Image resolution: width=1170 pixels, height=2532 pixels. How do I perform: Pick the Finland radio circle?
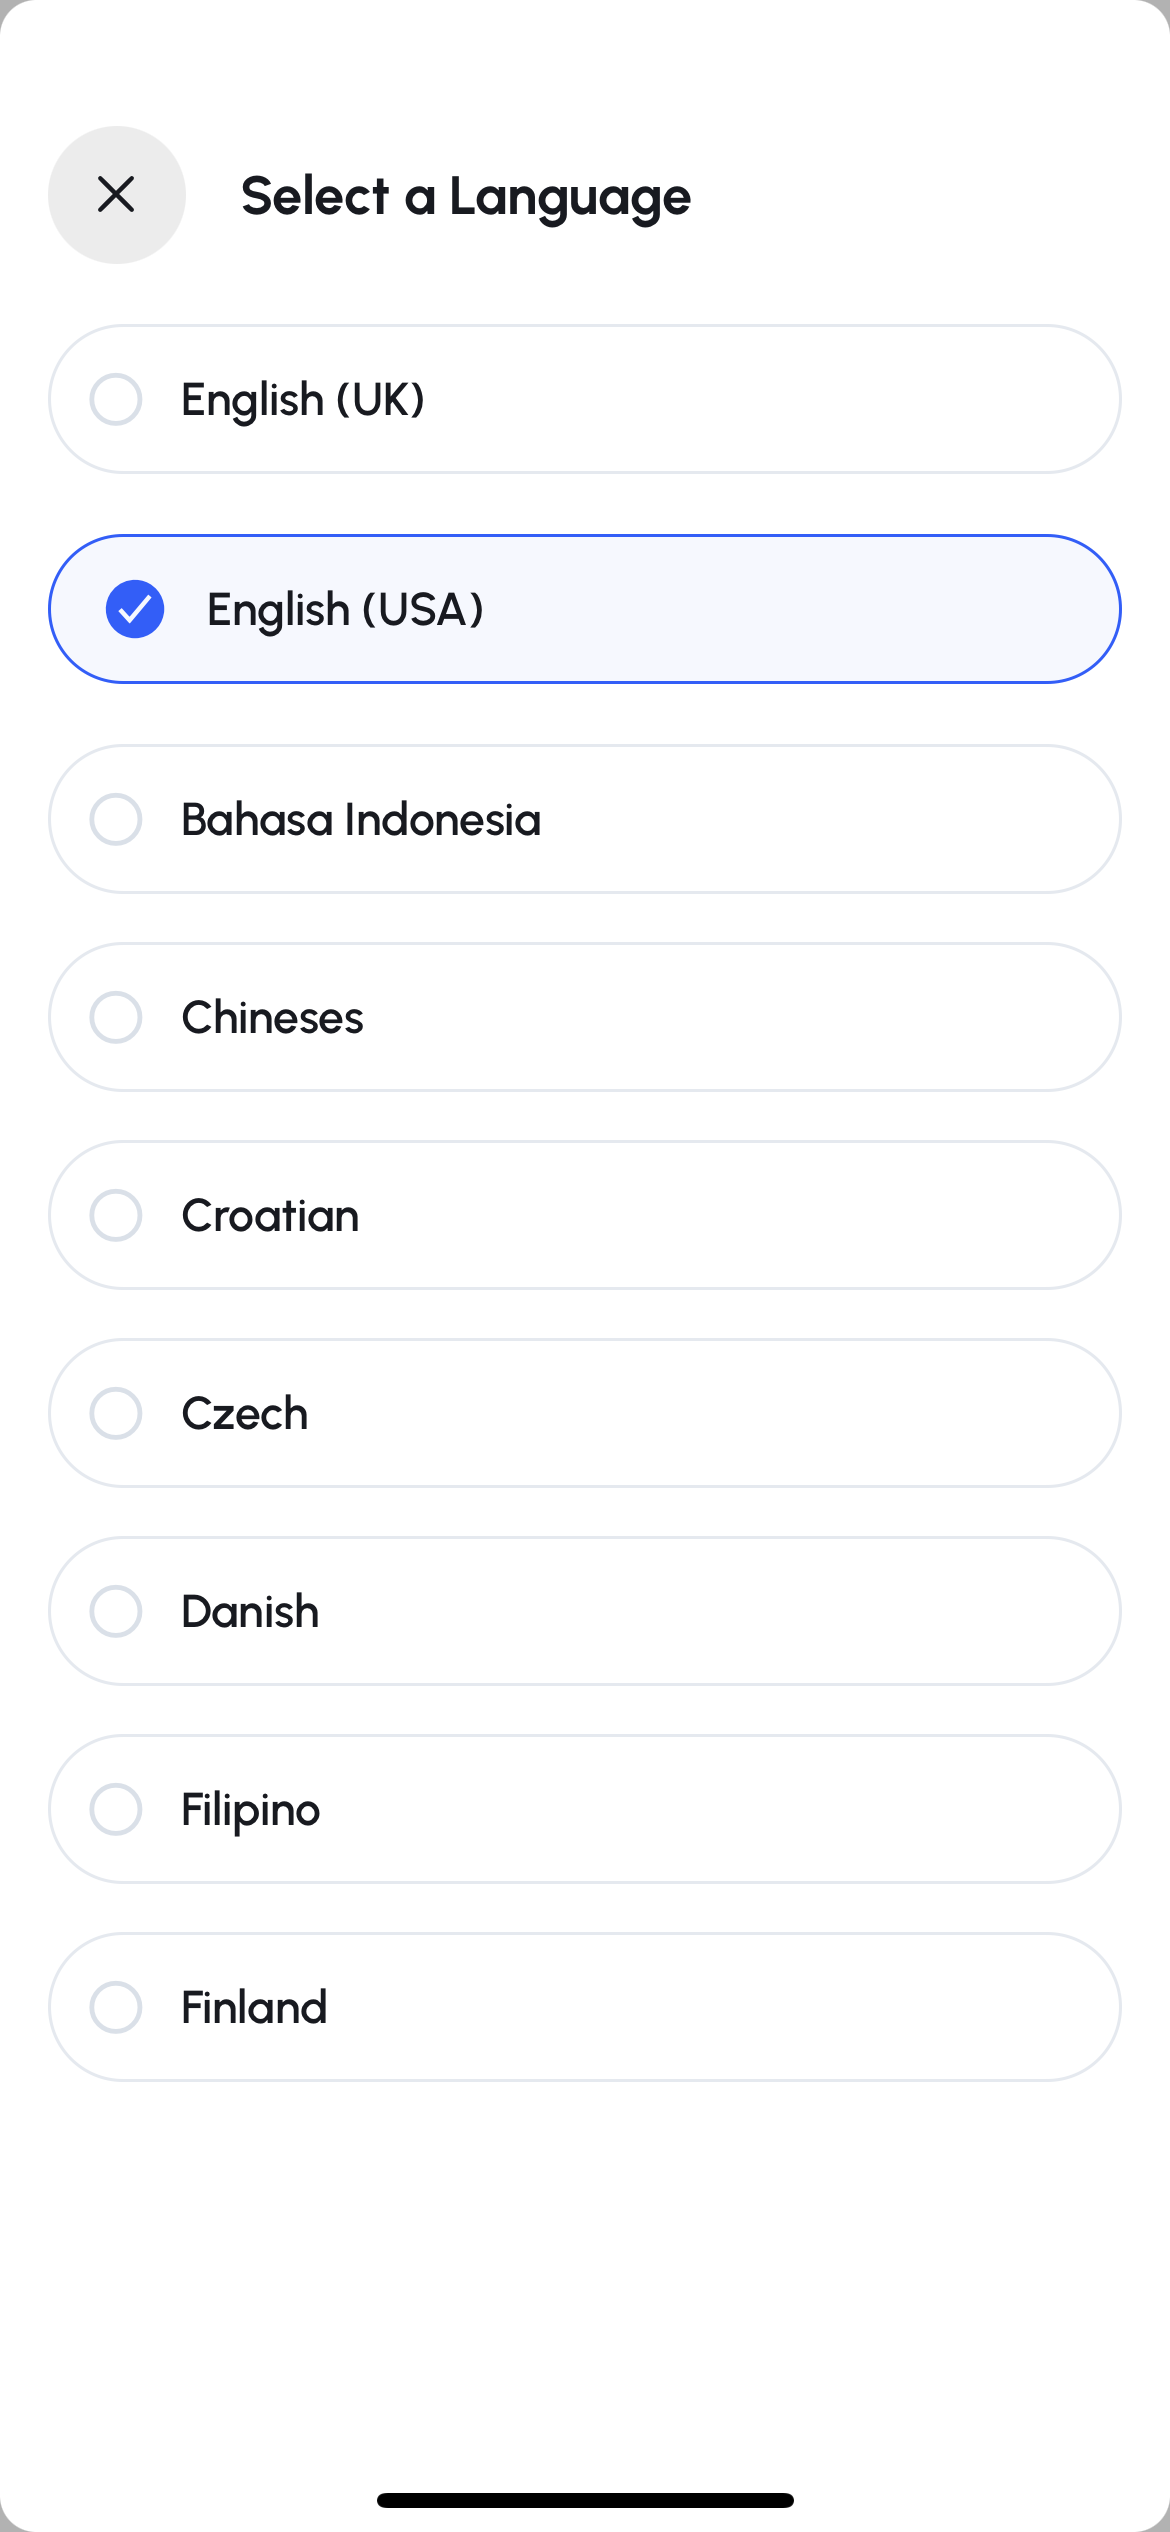116,2007
